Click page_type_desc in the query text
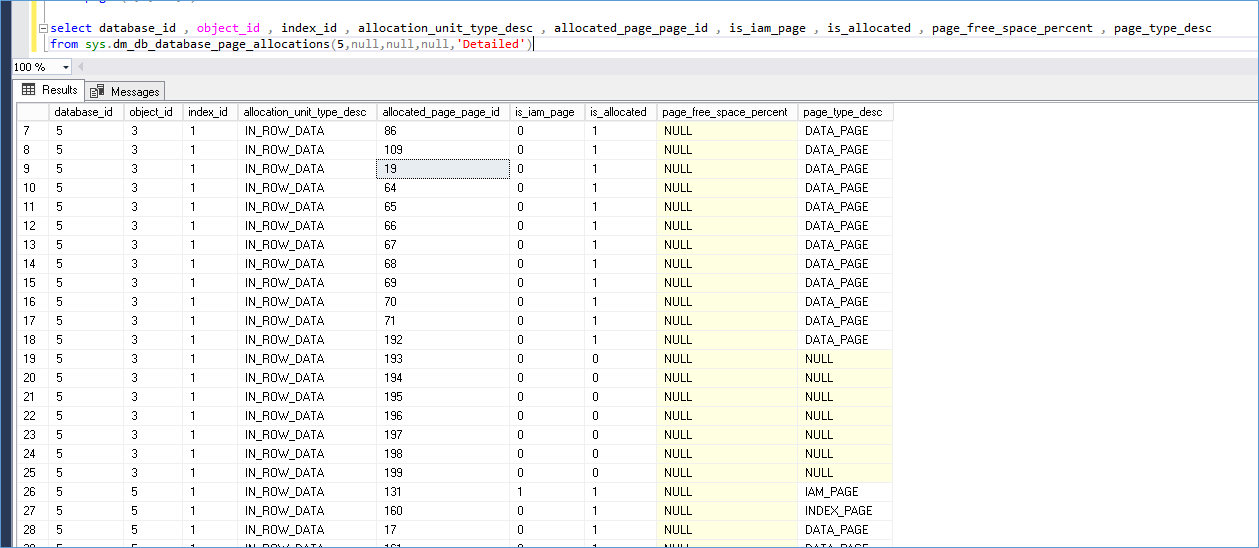 [1162, 28]
